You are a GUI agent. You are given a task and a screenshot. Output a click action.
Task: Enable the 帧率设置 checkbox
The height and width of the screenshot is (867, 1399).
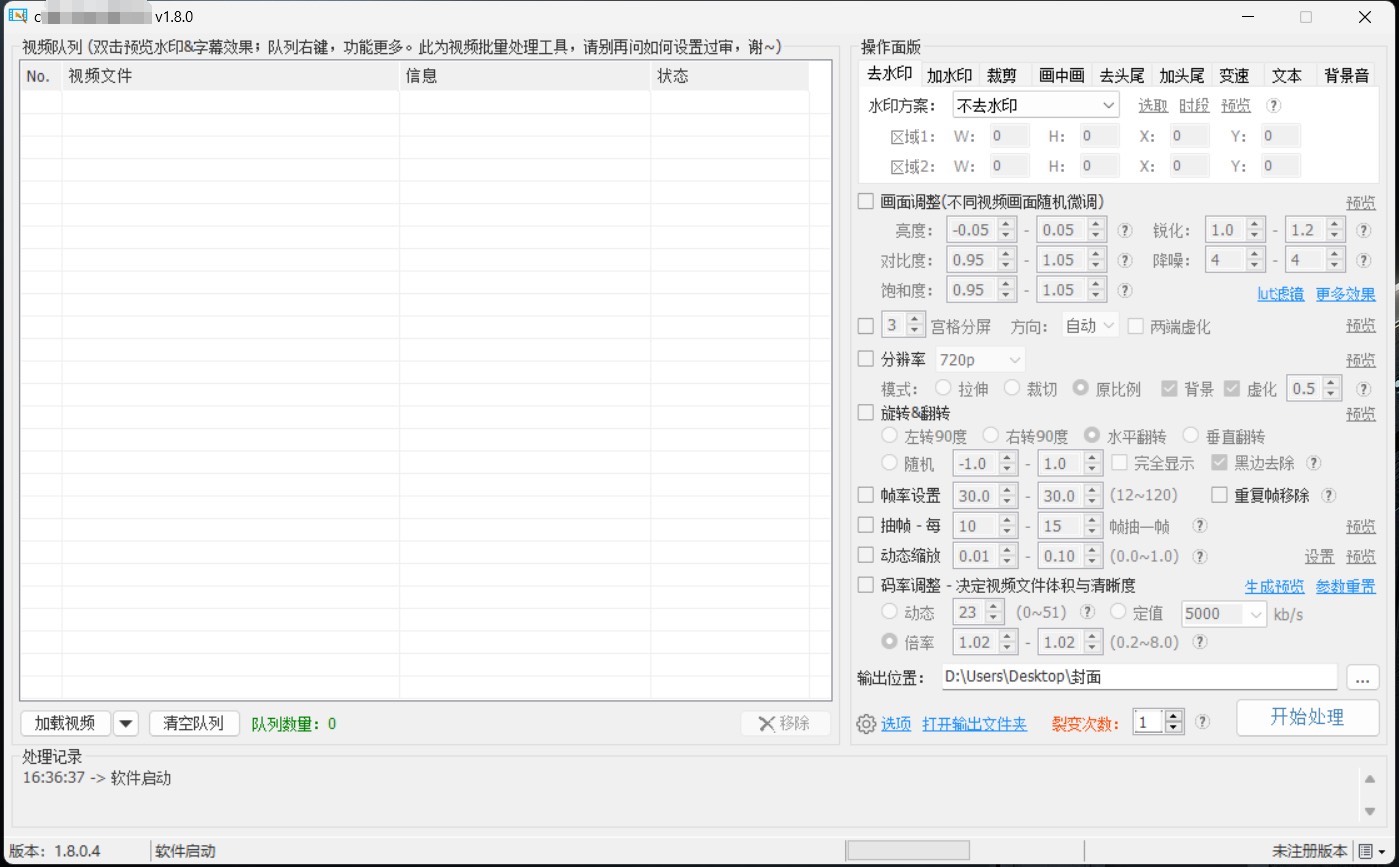click(866, 495)
